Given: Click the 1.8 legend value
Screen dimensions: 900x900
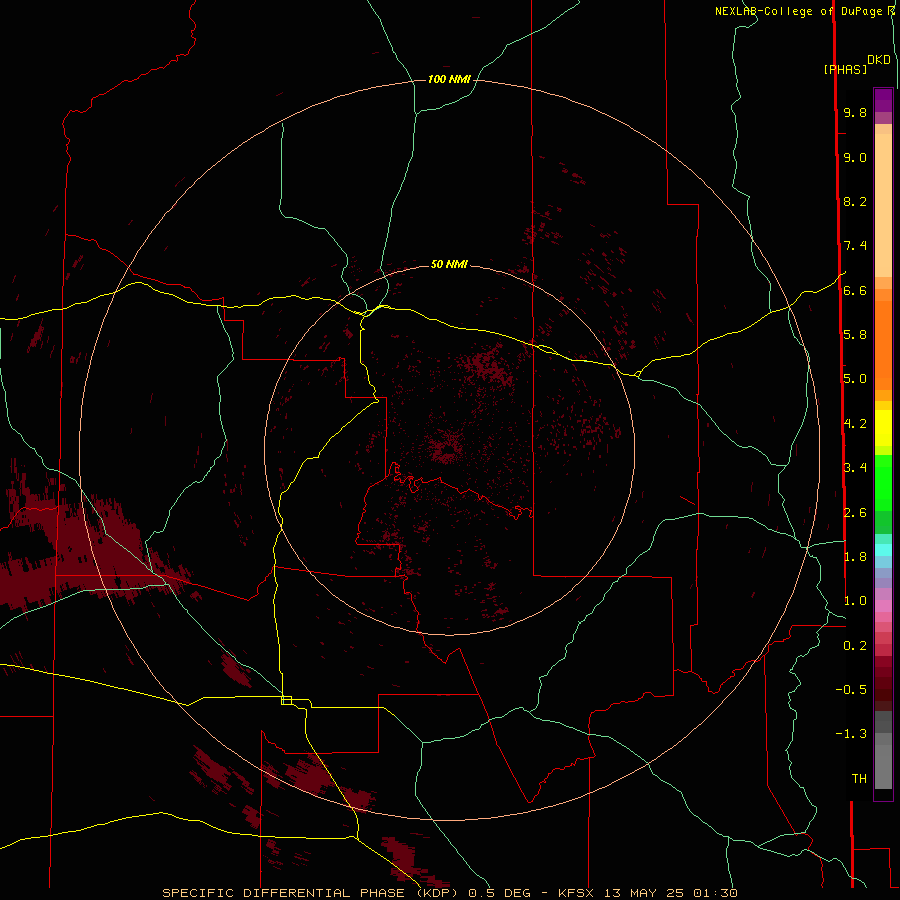Looking at the screenshot, I should (855, 557).
